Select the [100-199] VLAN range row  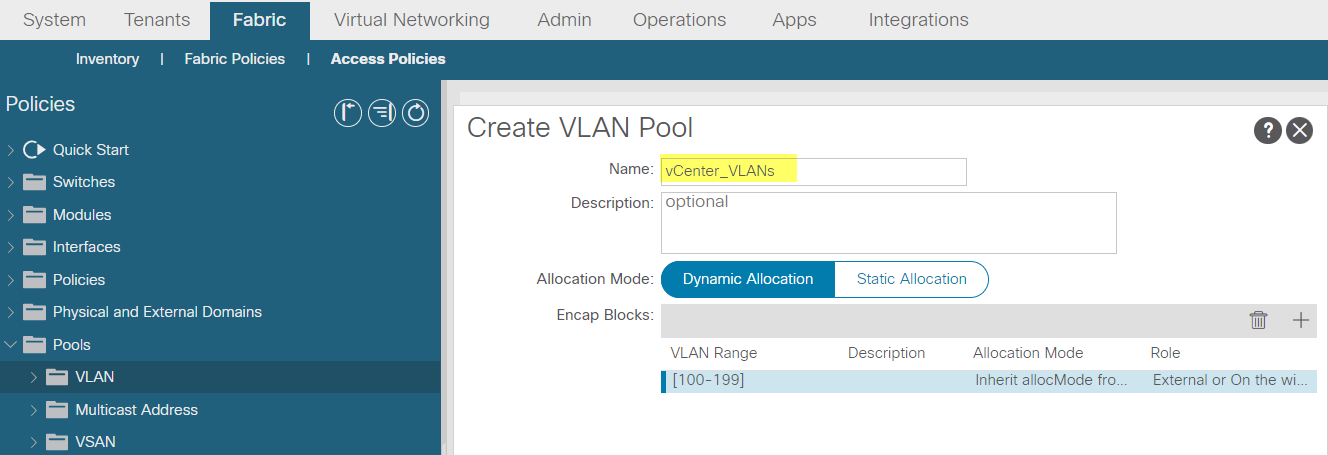point(989,381)
